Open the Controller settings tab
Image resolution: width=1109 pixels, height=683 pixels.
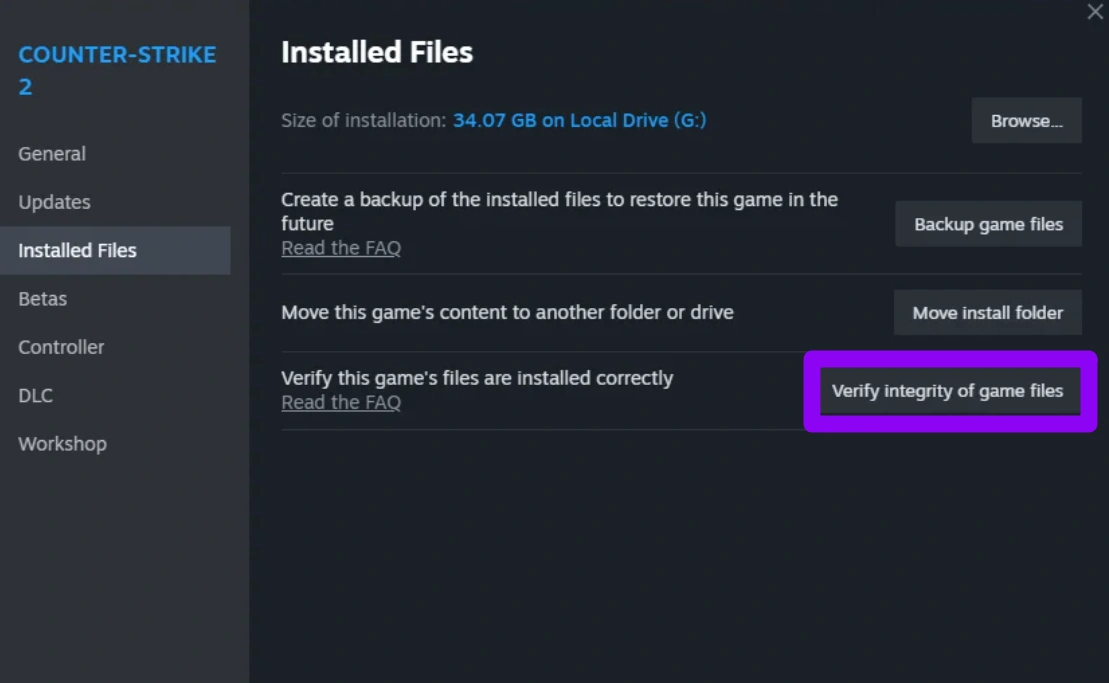click(61, 347)
